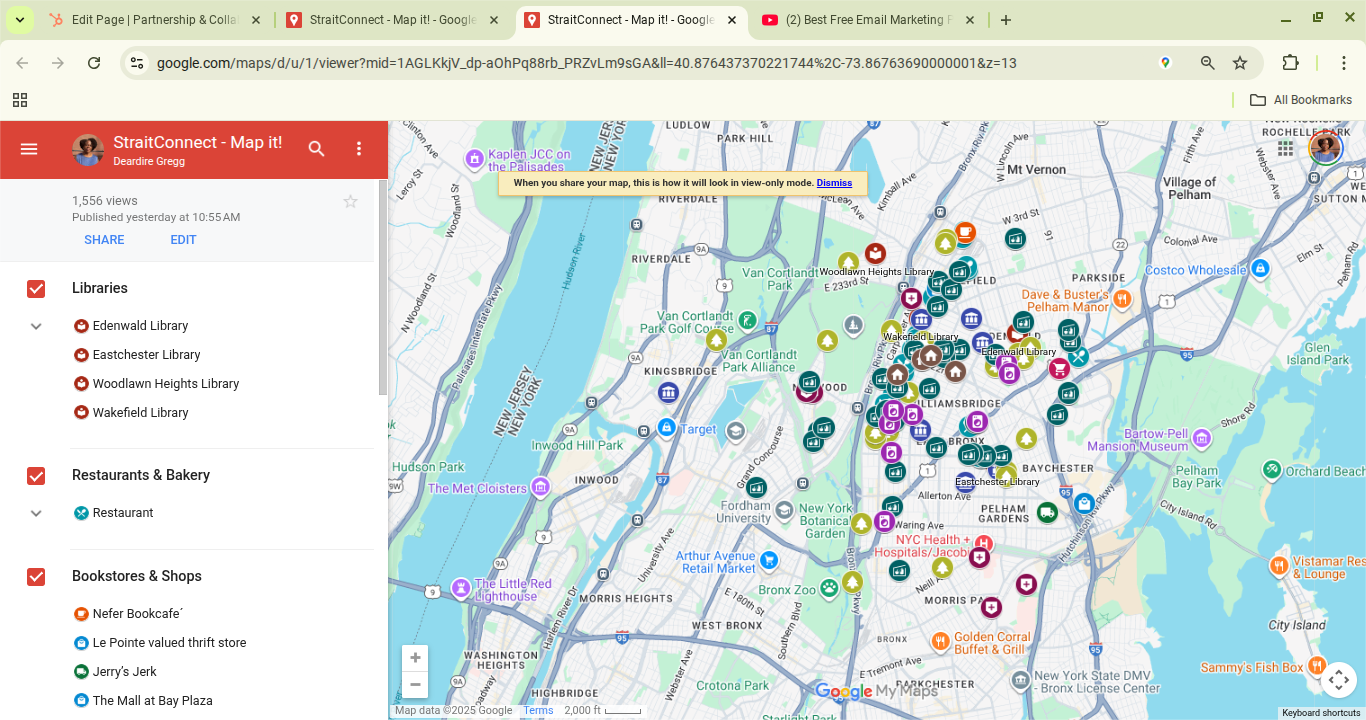The image size is (1366, 720).
Task: Click the search icon in map header
Action: coord(317,149)
